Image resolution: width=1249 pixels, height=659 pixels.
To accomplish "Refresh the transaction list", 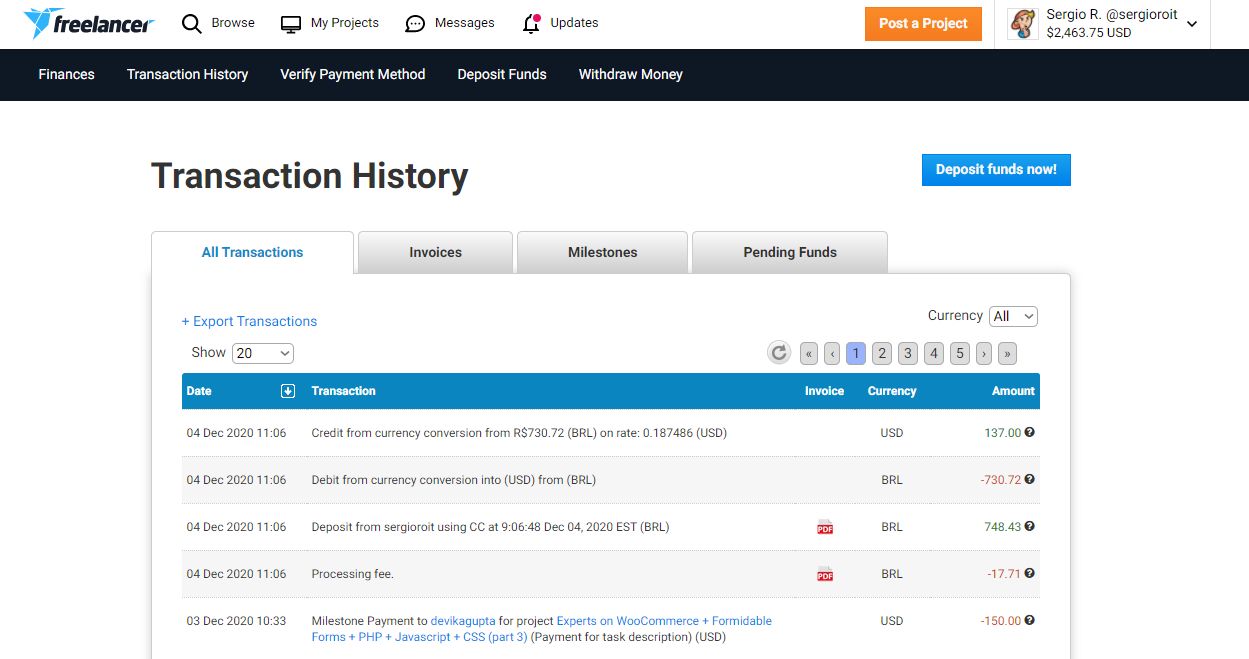I will [x=779, y=353].
